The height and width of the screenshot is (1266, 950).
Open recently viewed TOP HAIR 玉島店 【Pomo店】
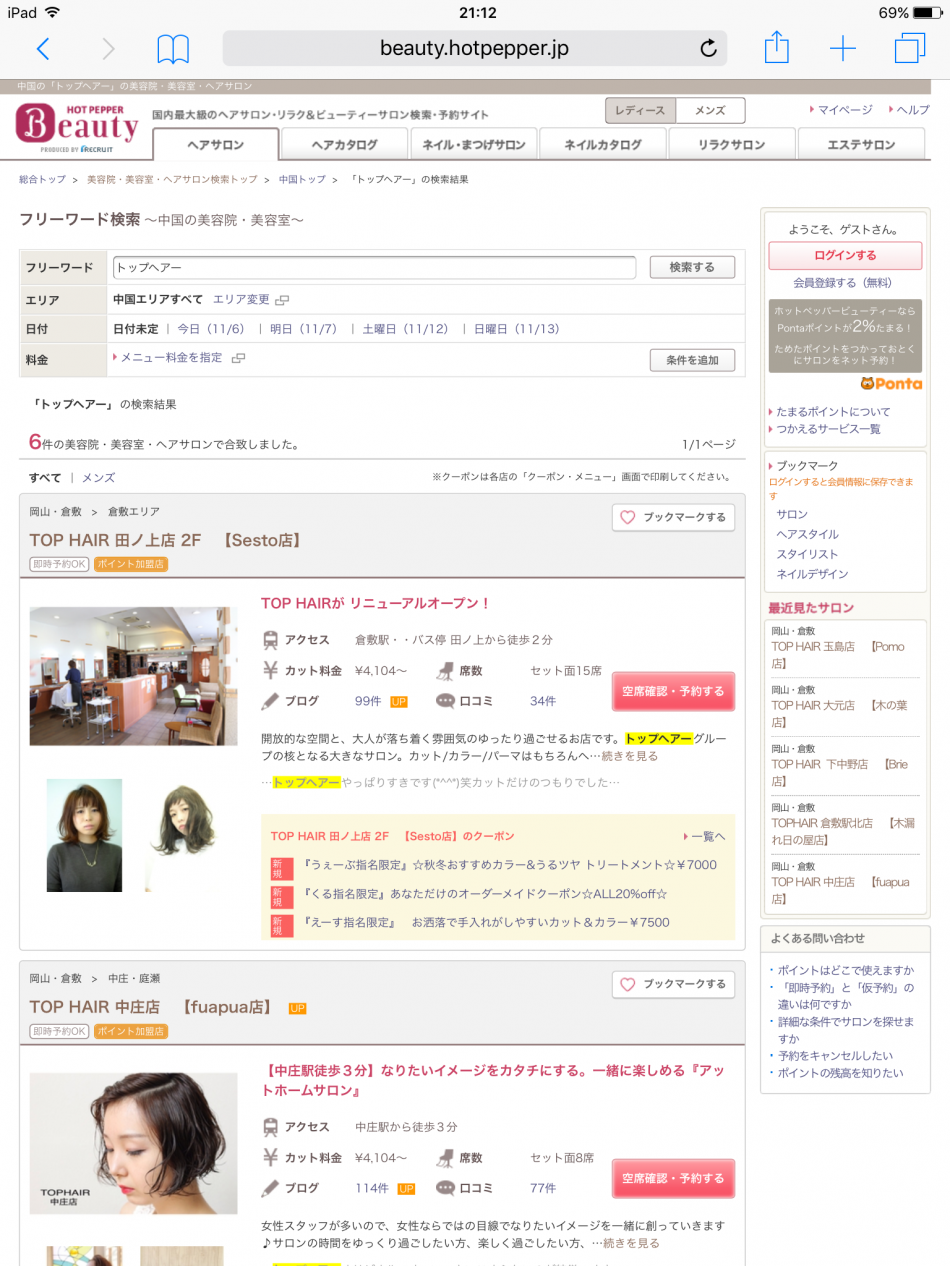tap(838, 655)
